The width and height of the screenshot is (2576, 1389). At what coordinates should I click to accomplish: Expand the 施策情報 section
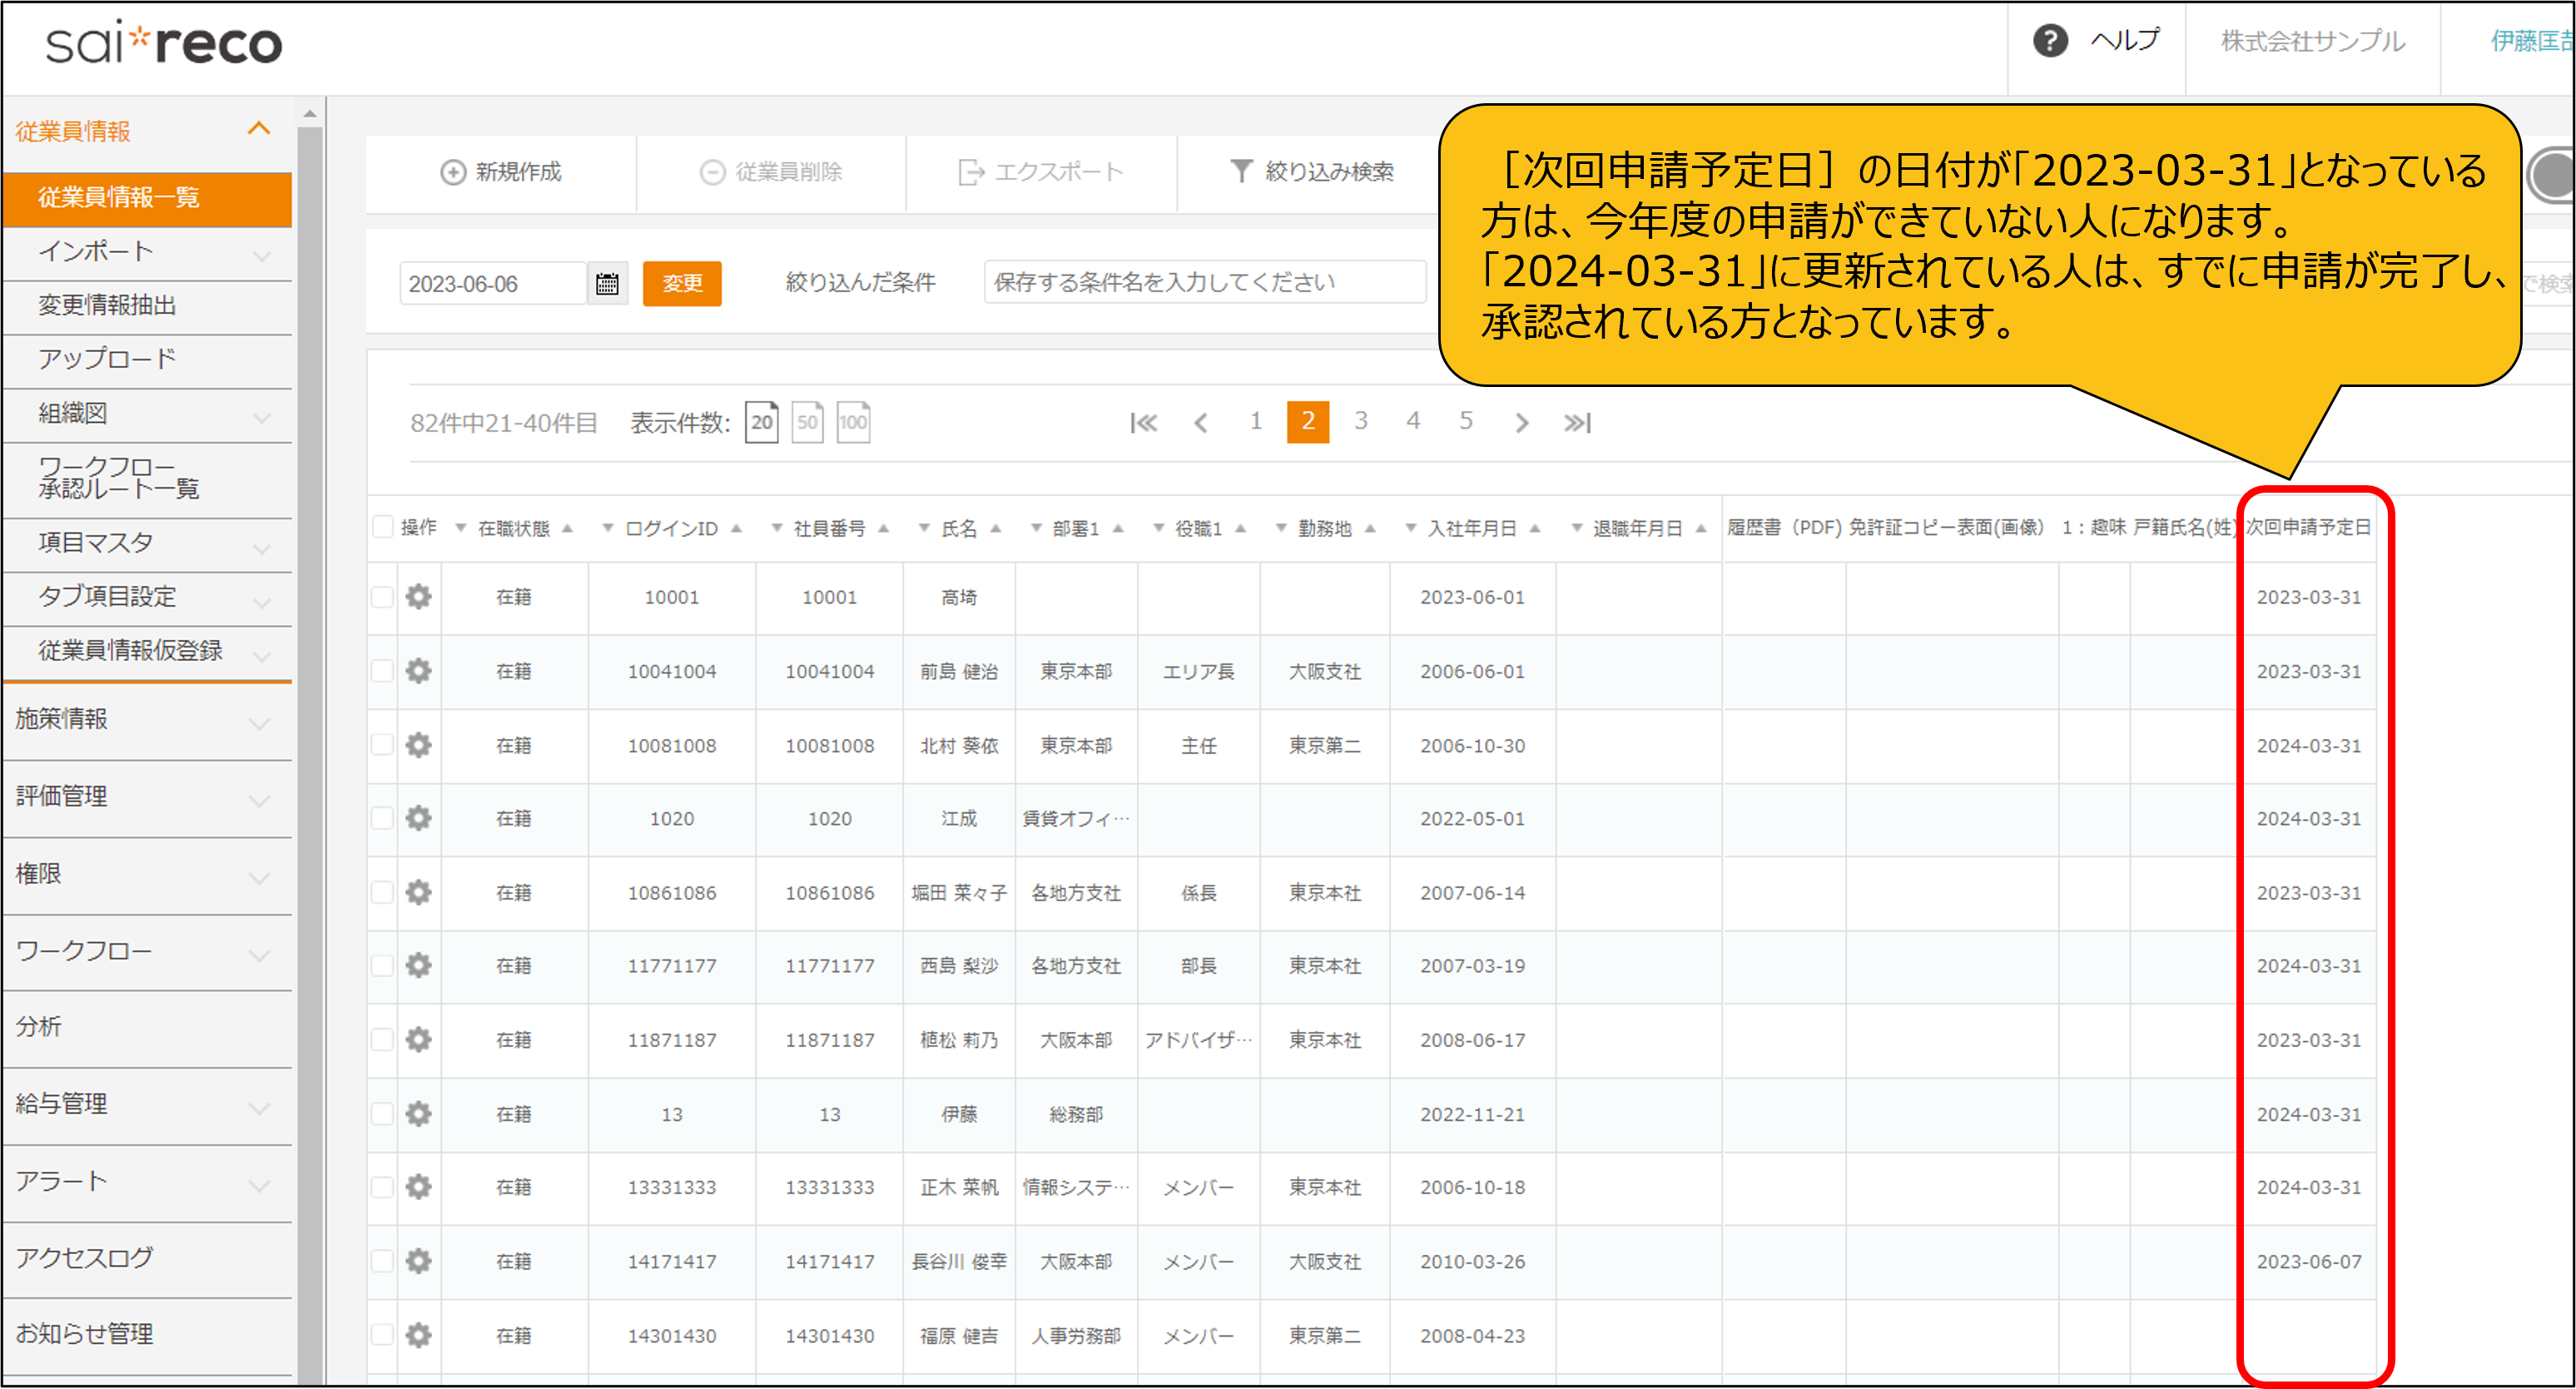259,723
